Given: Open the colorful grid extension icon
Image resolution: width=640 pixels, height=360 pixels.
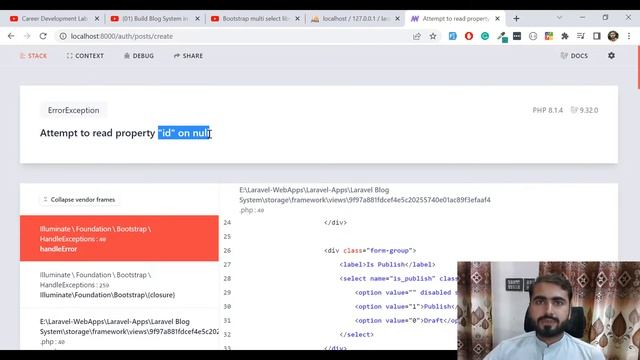Looking at the screenshot, I should coord(549,36).
